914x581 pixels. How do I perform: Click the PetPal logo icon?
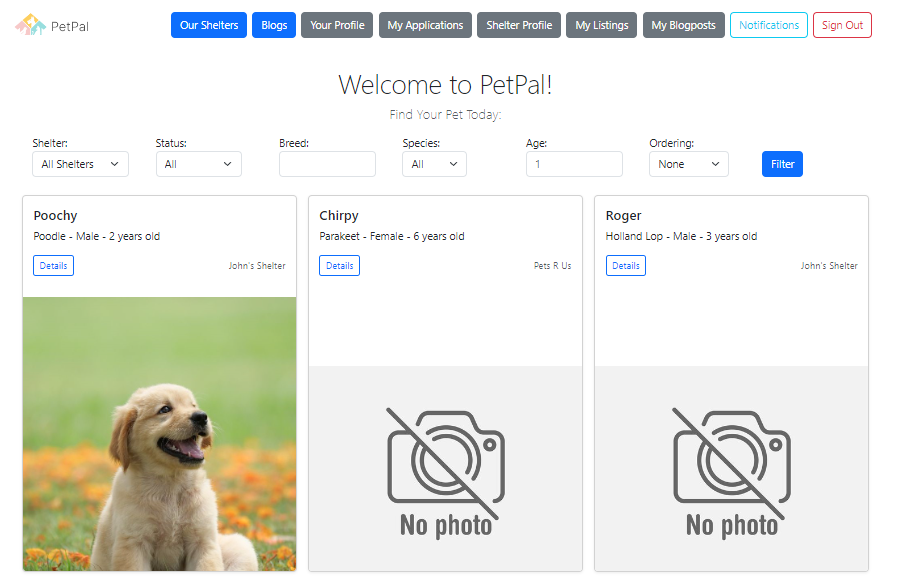tap(30, 25)
